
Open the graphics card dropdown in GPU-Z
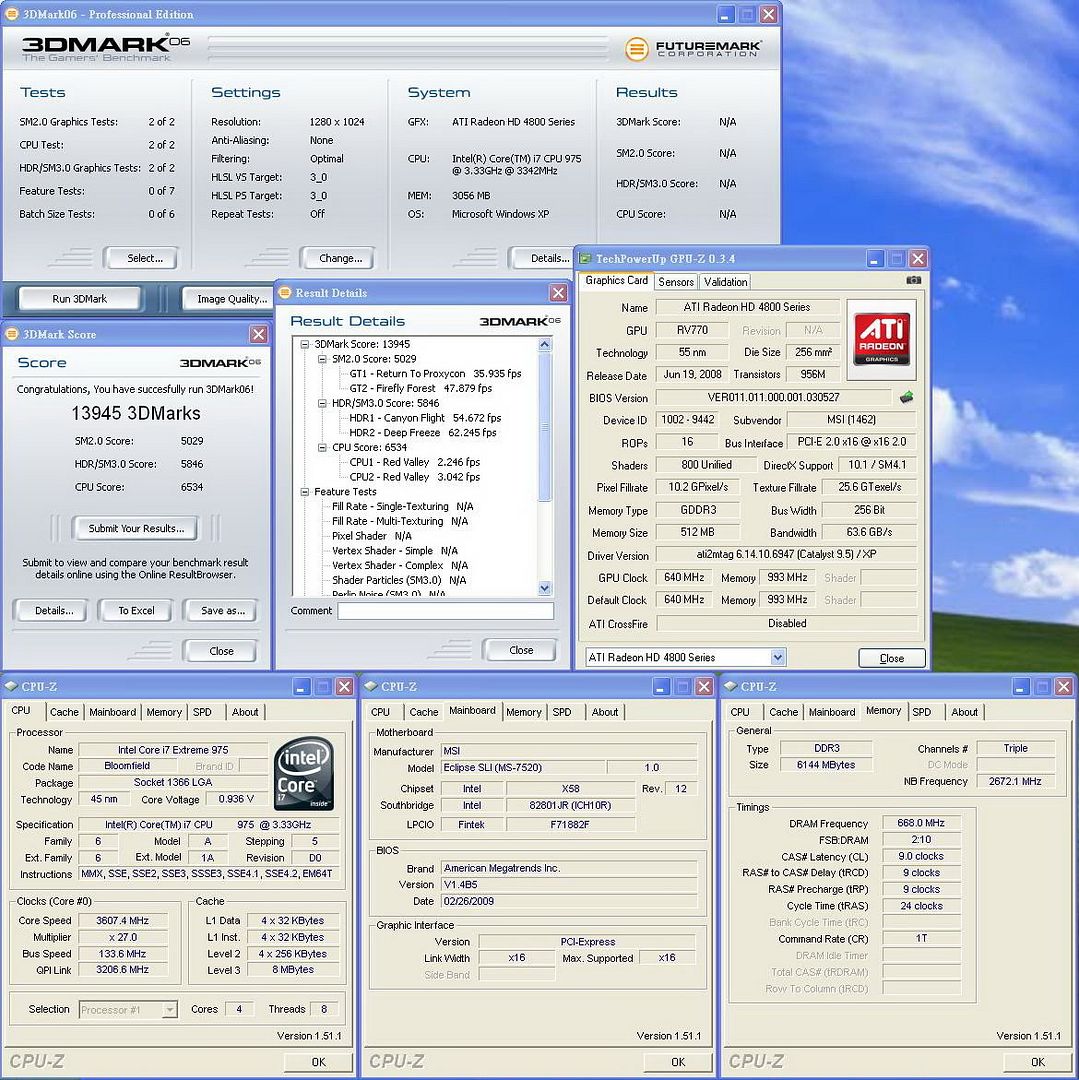(x=777, y=657)
